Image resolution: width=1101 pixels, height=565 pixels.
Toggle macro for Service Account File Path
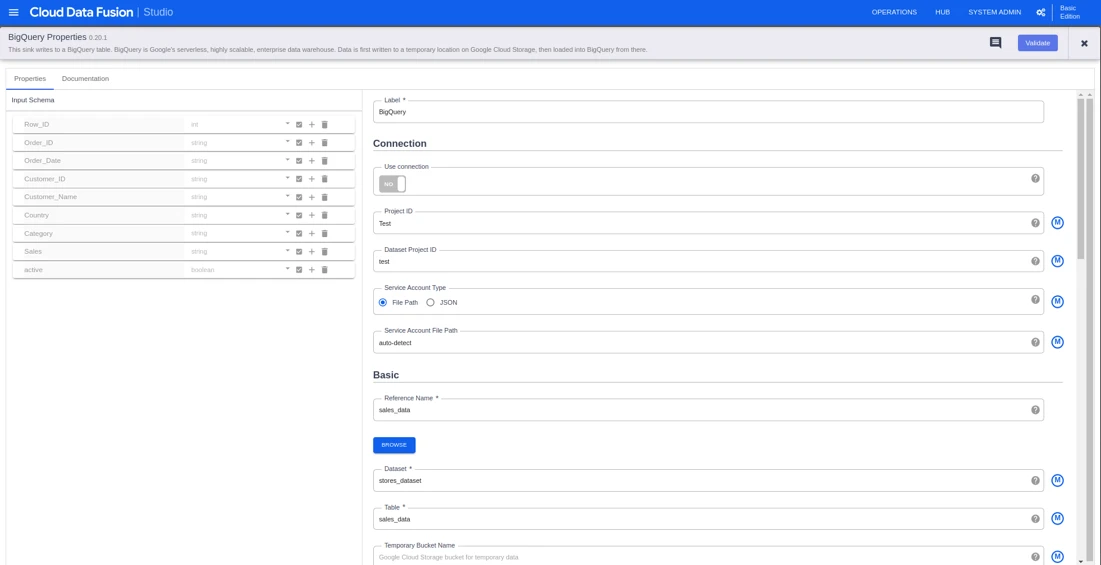pyautogui.click(x=1057, y=342)
